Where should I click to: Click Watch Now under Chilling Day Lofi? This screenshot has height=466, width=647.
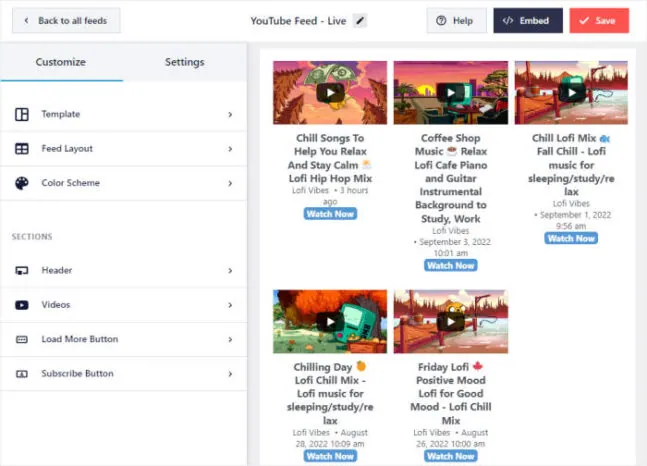pyautogui.click(x=330, y=456)
